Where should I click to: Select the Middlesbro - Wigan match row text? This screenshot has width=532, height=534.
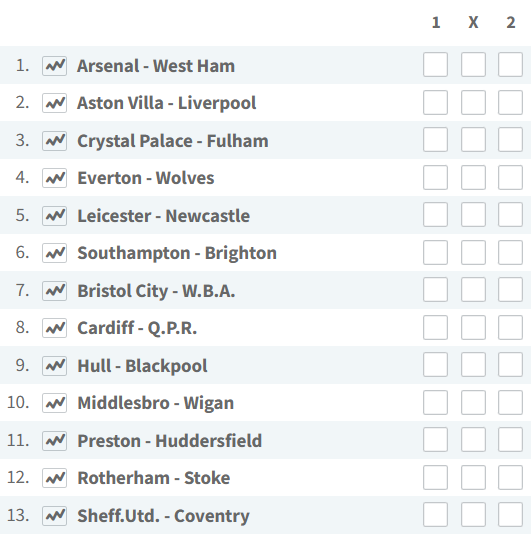[x=156, y=403]
